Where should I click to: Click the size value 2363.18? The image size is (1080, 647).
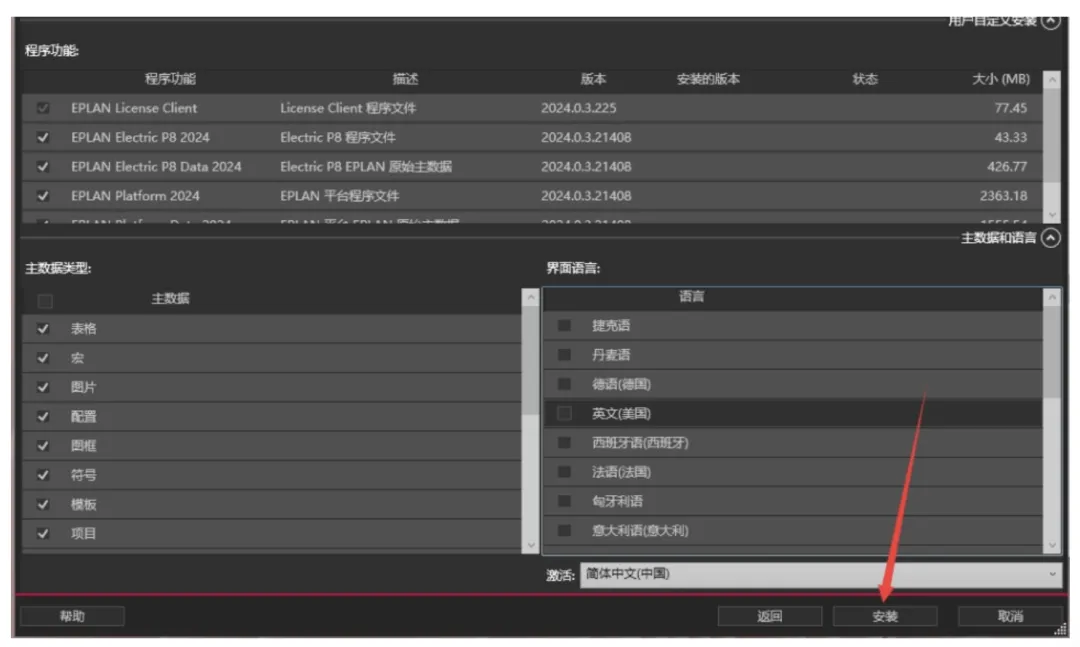pos(1004,196)
